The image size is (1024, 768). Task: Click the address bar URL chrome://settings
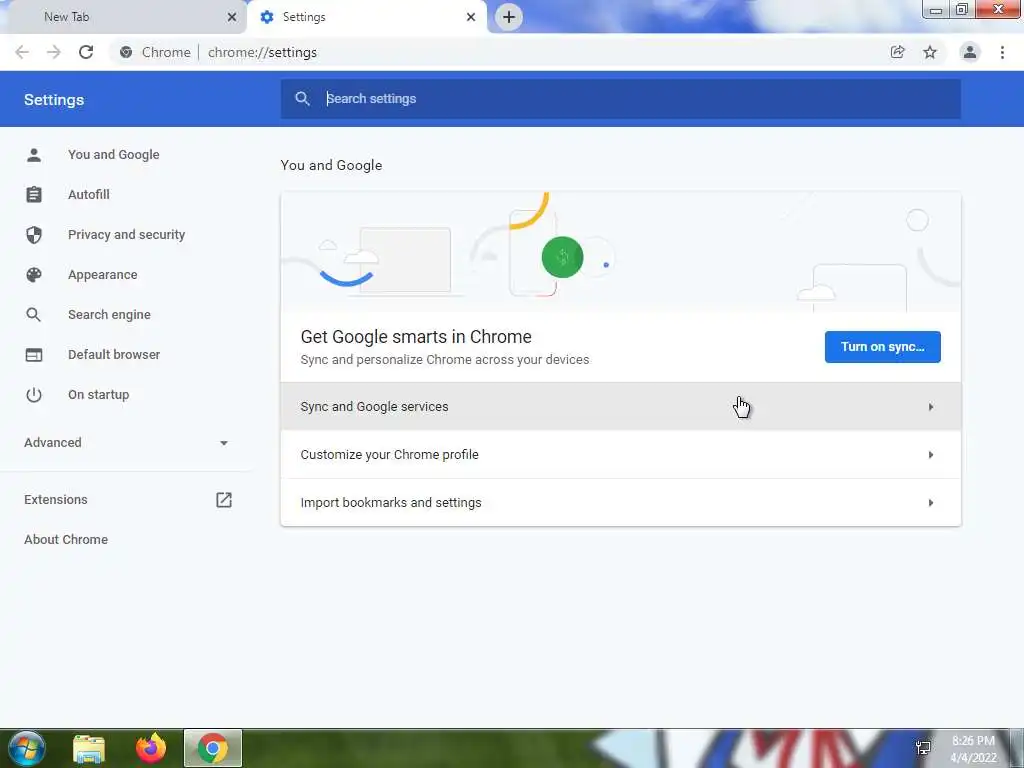[263, 52]
